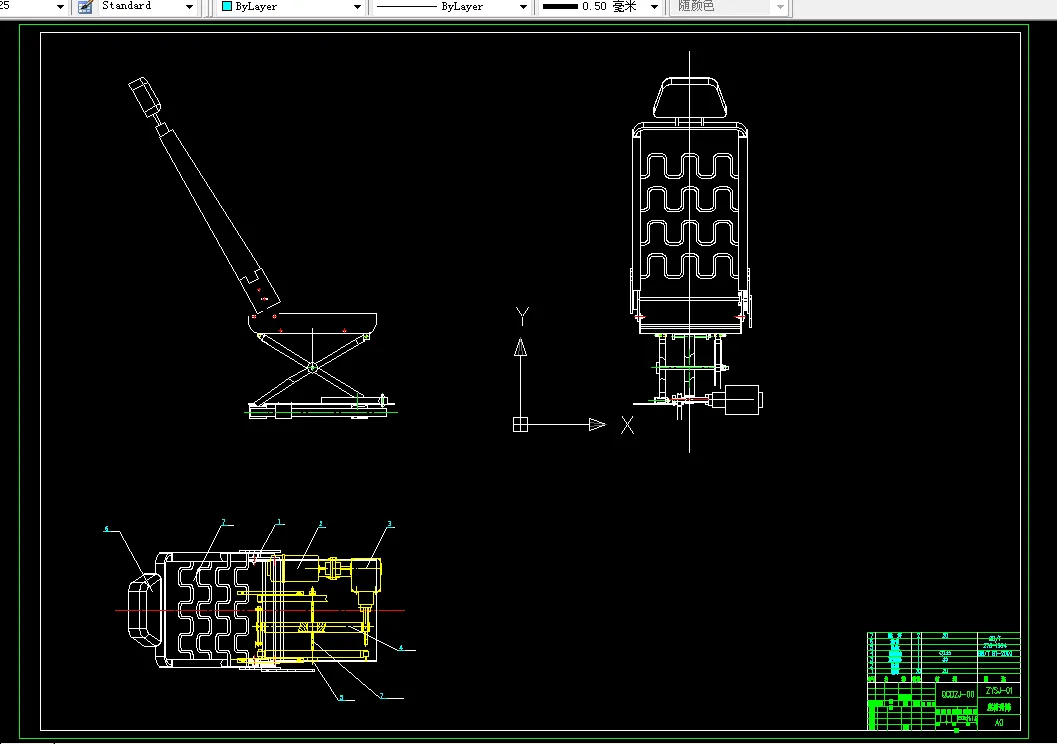This screenshot has width=1057, height=744.
Task: Select the headrest in the side view
Action: pyautogui.click(x=144, y=97)
